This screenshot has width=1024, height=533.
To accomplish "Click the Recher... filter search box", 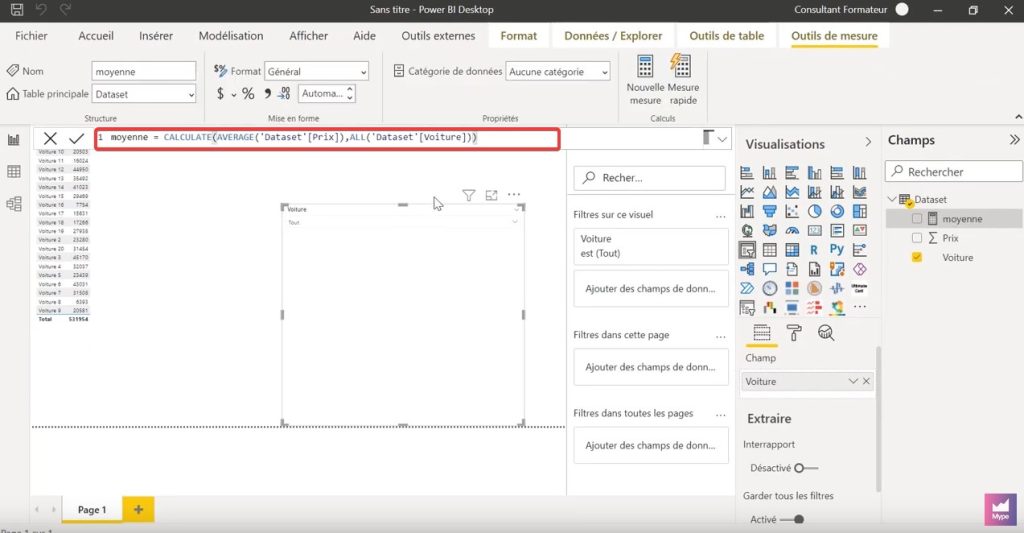I will click(x=650, y=178).
